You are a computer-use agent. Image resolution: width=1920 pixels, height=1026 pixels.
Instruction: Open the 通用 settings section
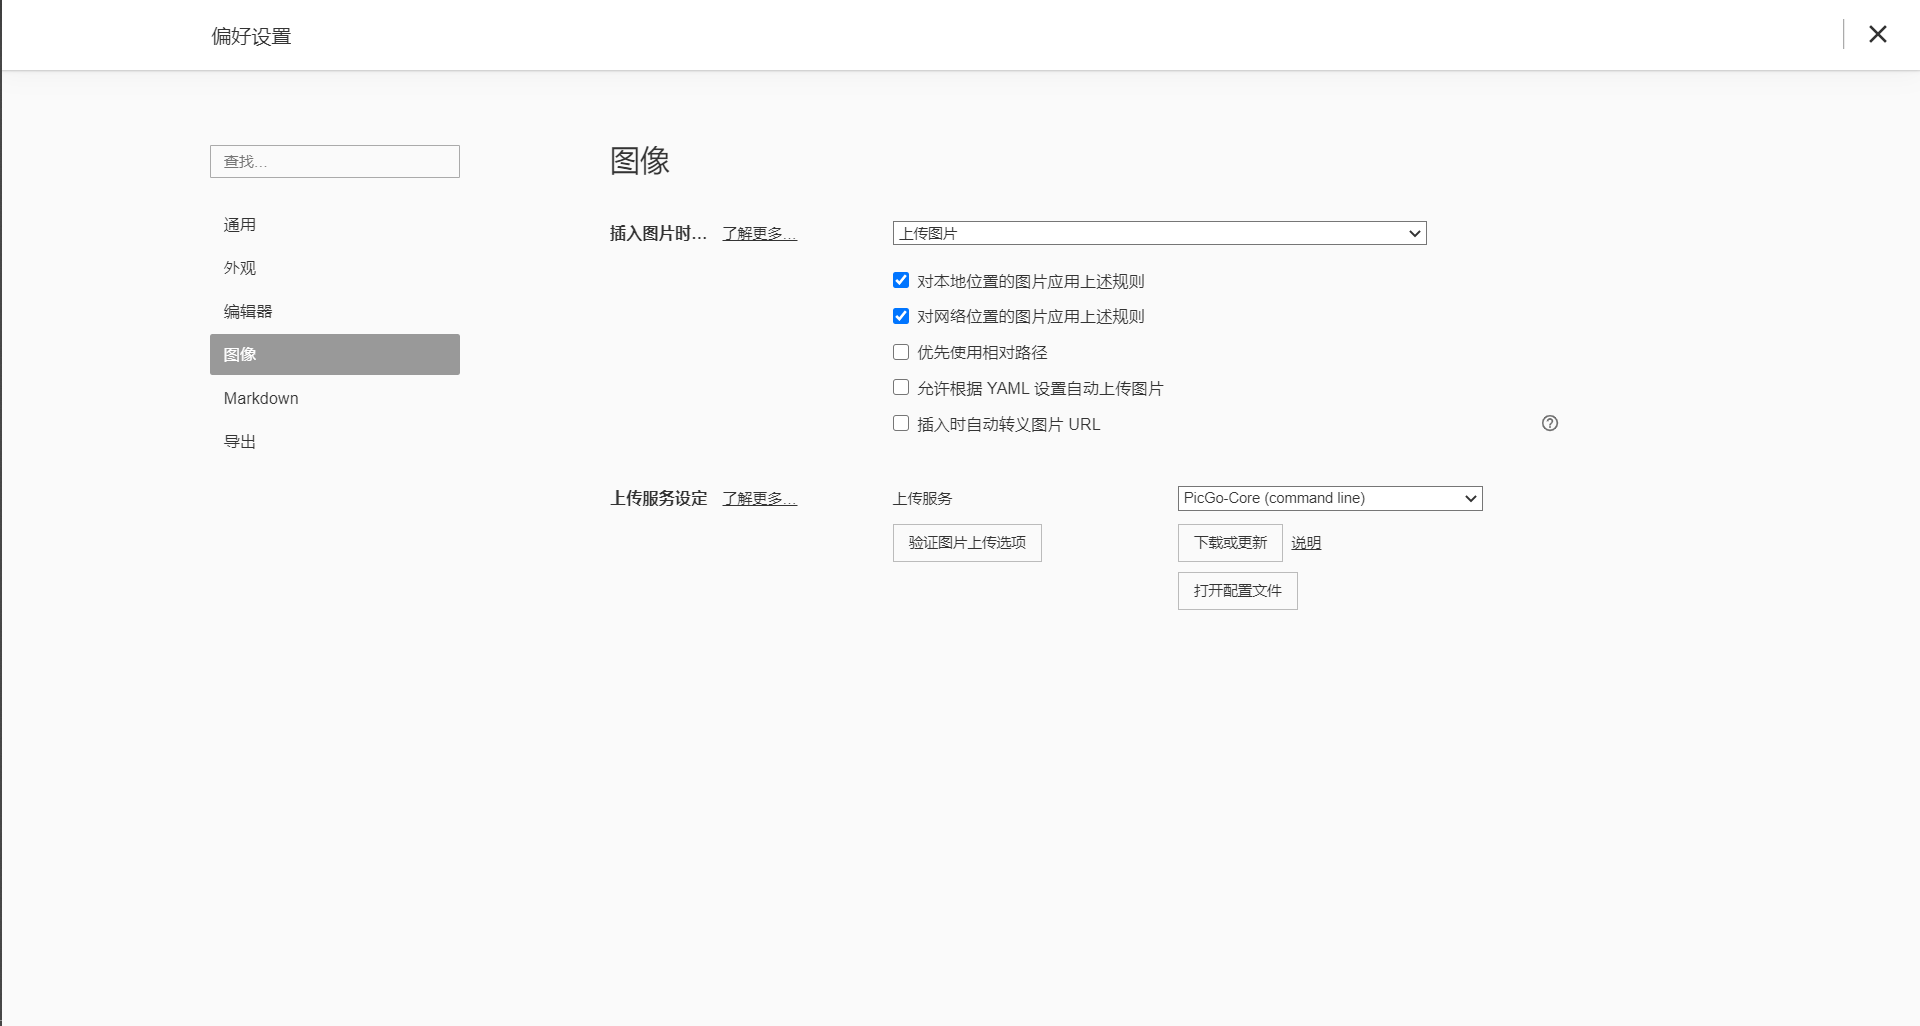coord(335,225)
